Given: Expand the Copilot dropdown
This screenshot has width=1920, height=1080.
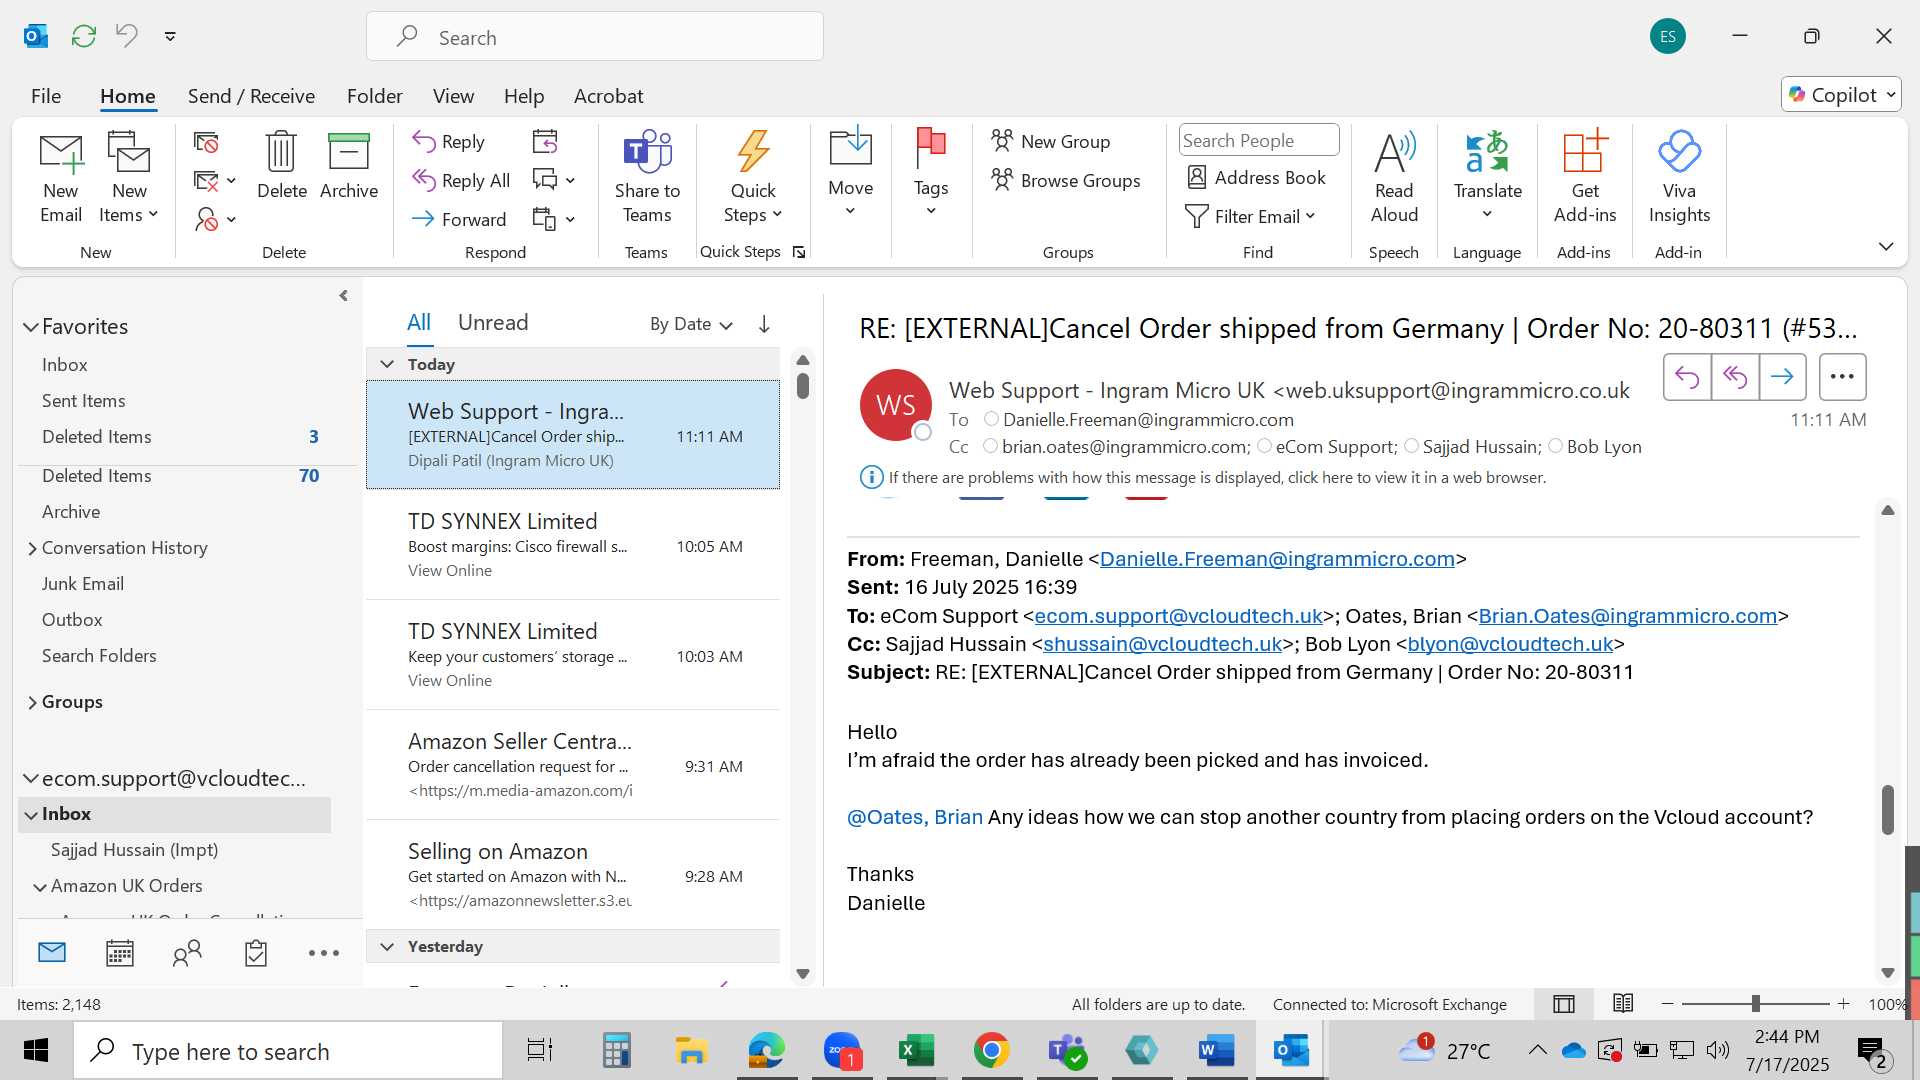Looking at the screenshot, I should (x=1891, y=95).
